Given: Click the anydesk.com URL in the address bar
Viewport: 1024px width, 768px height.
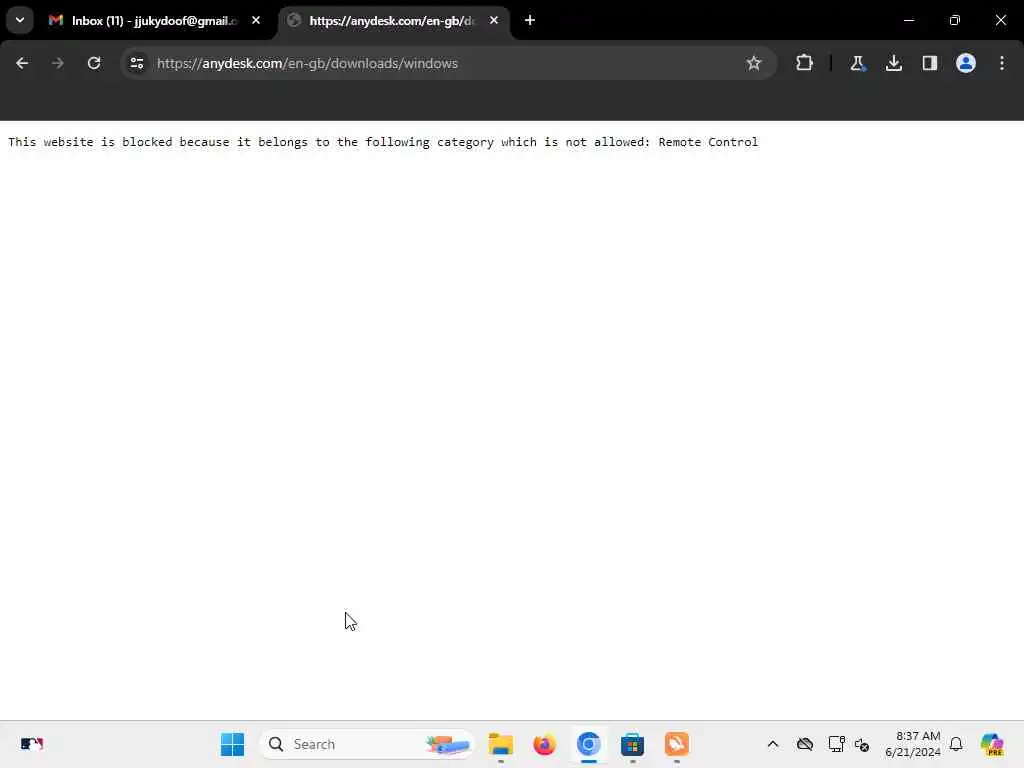Looking at the screenshot, I should point(307,63).
